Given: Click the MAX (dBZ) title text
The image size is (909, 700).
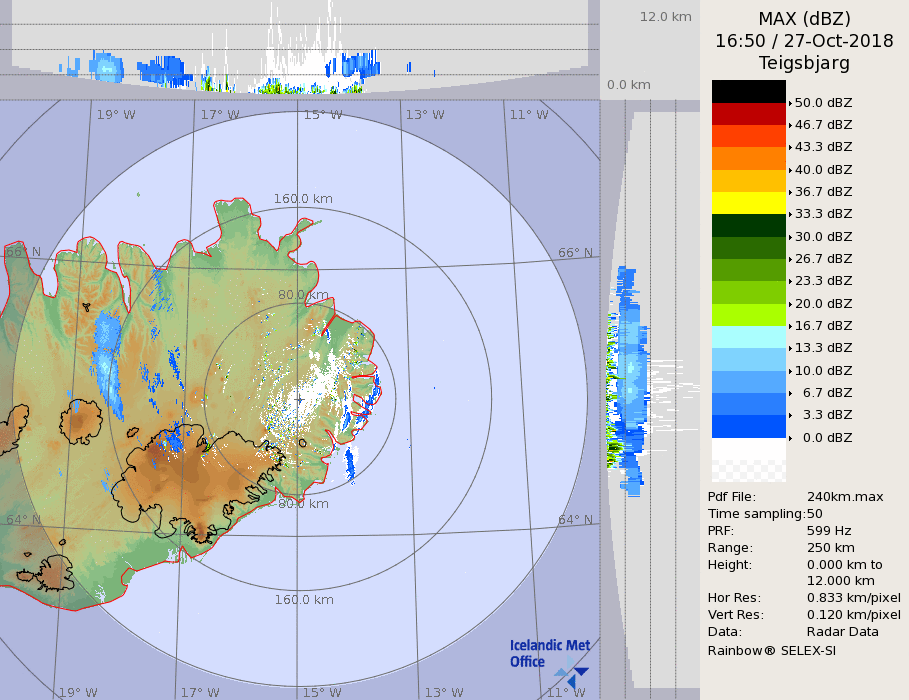Looking at the screenshot, I should pyautogui.click(x=804, y=18).
